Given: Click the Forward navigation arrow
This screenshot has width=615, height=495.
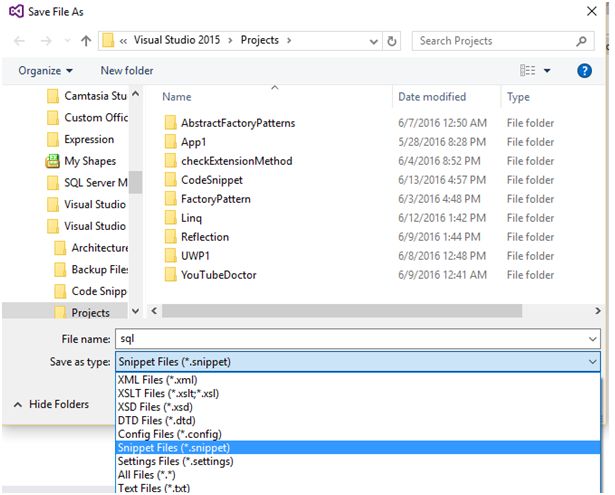Looking at the screenshot, I should tap(46, 41).
